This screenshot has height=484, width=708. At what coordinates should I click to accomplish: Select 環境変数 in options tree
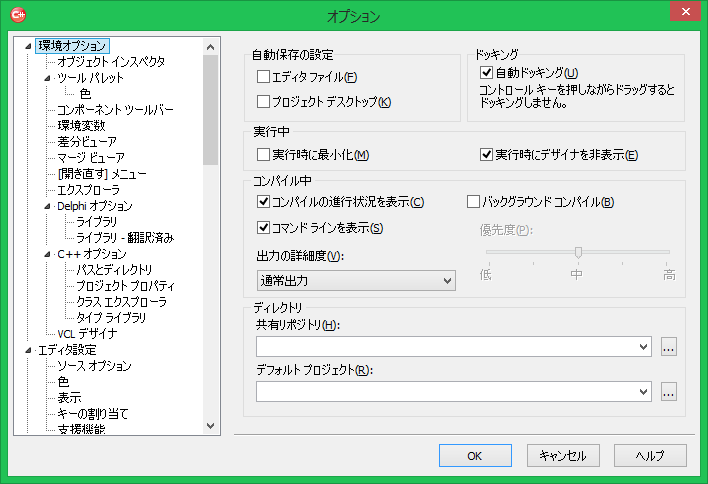pos(81,126)
